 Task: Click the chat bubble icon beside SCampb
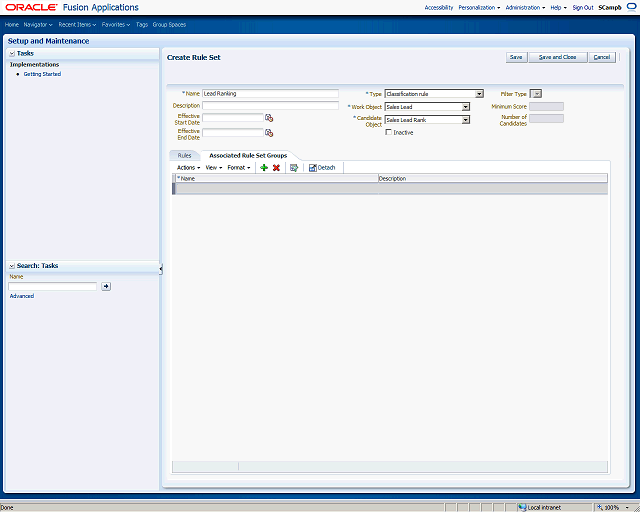point(631,7)
